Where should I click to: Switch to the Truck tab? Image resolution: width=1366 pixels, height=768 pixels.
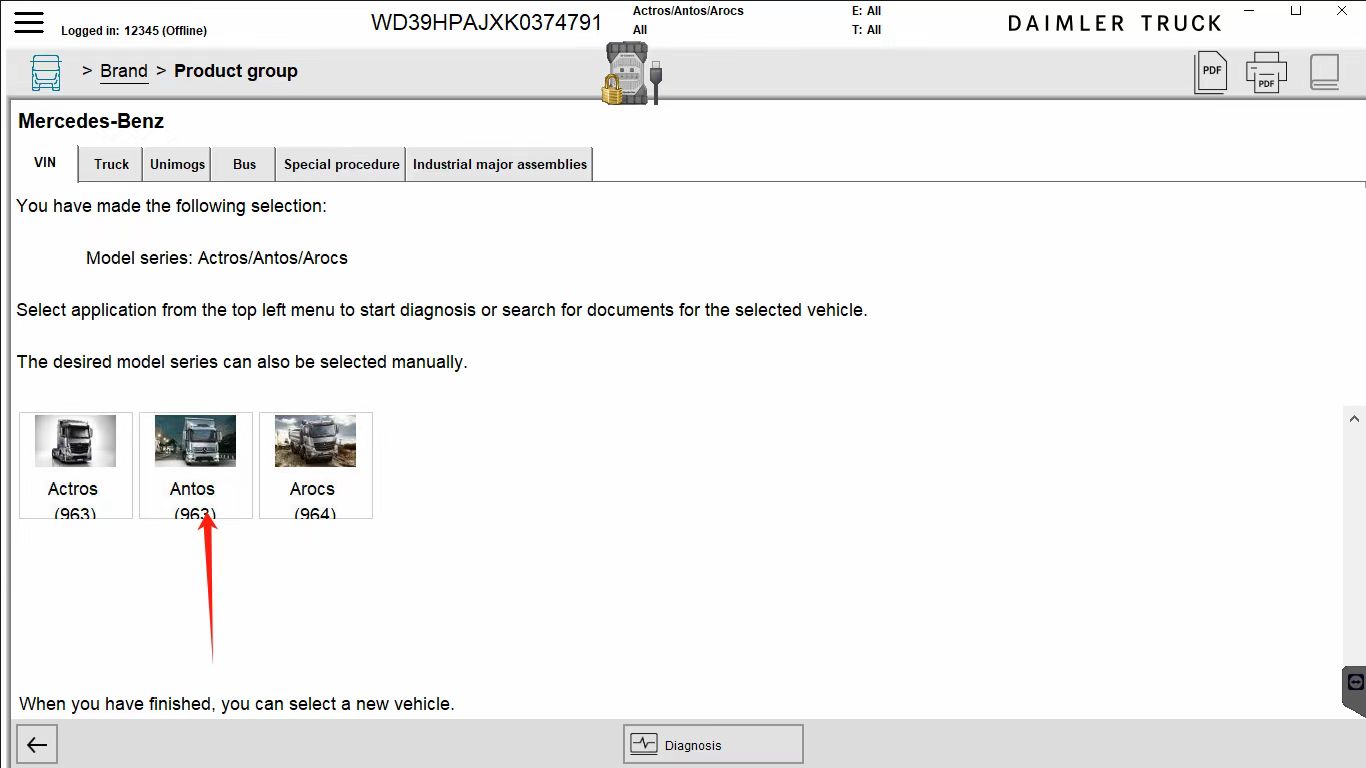click(x=112, y=164)
